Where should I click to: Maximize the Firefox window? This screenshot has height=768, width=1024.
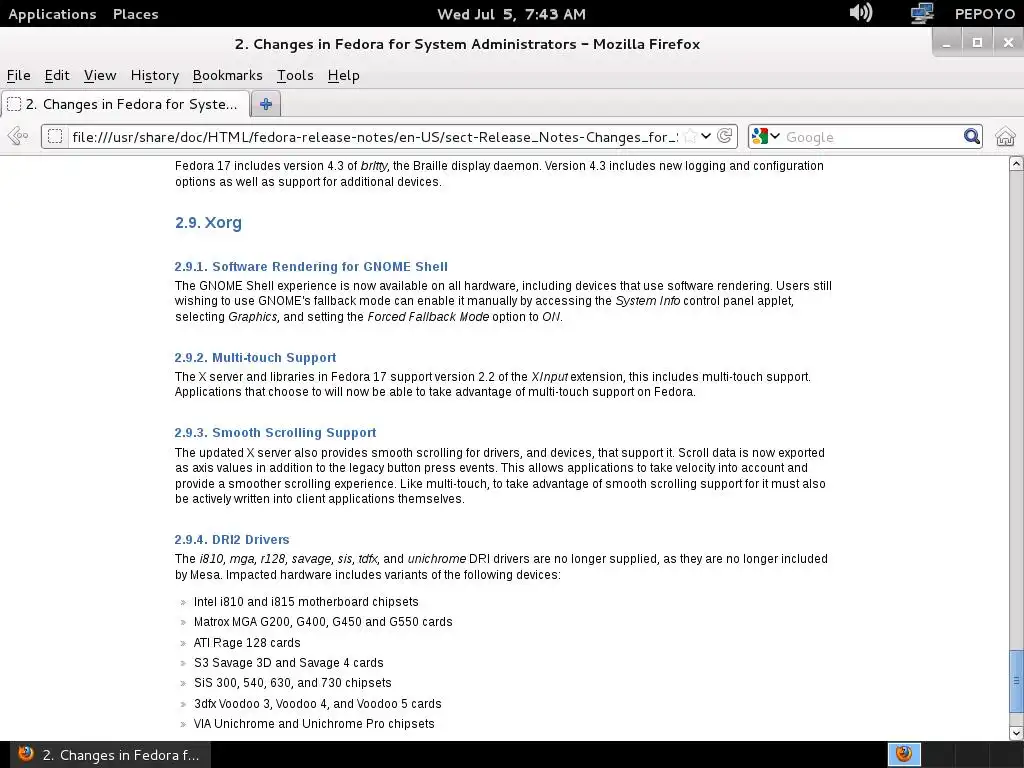[x=978, y=43]
